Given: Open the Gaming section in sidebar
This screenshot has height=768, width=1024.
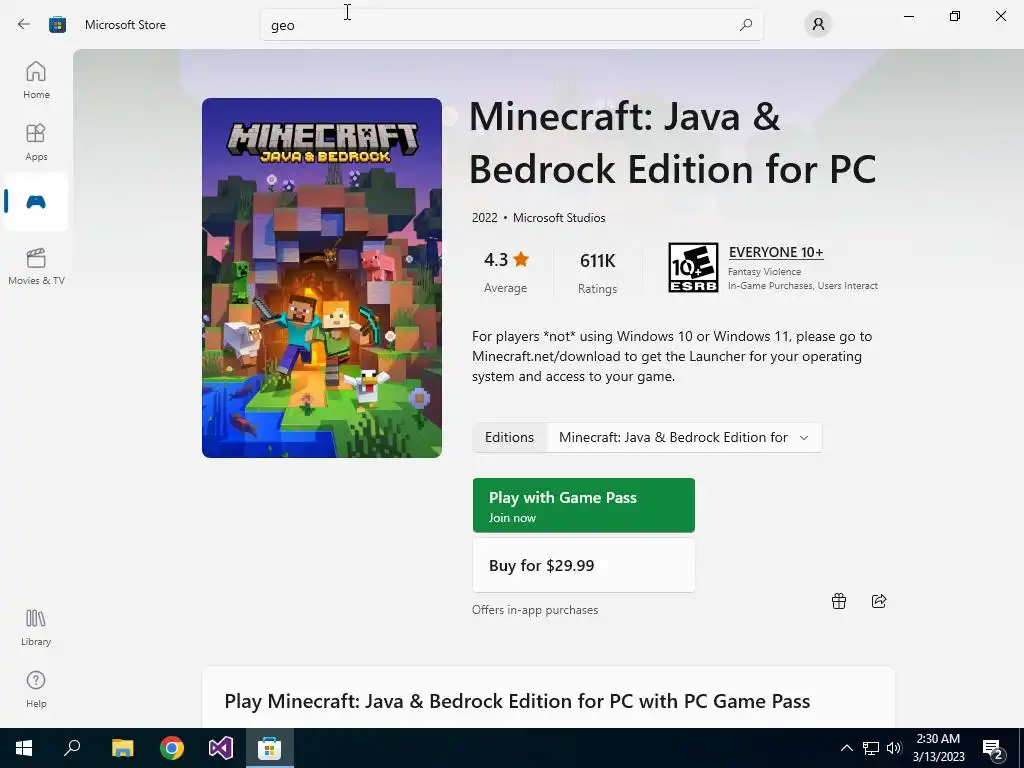Looking at the screenshot, I should pos(36,202).
